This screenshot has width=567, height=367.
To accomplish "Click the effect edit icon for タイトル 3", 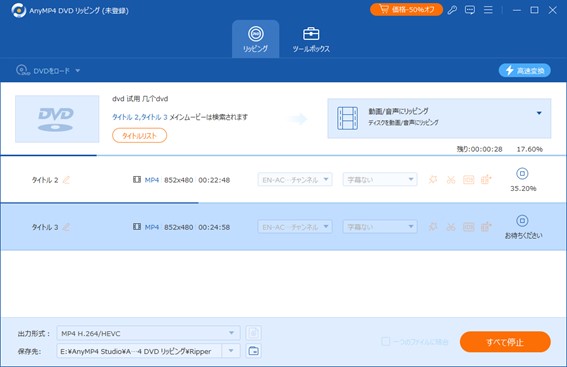I will pos(433,227).
